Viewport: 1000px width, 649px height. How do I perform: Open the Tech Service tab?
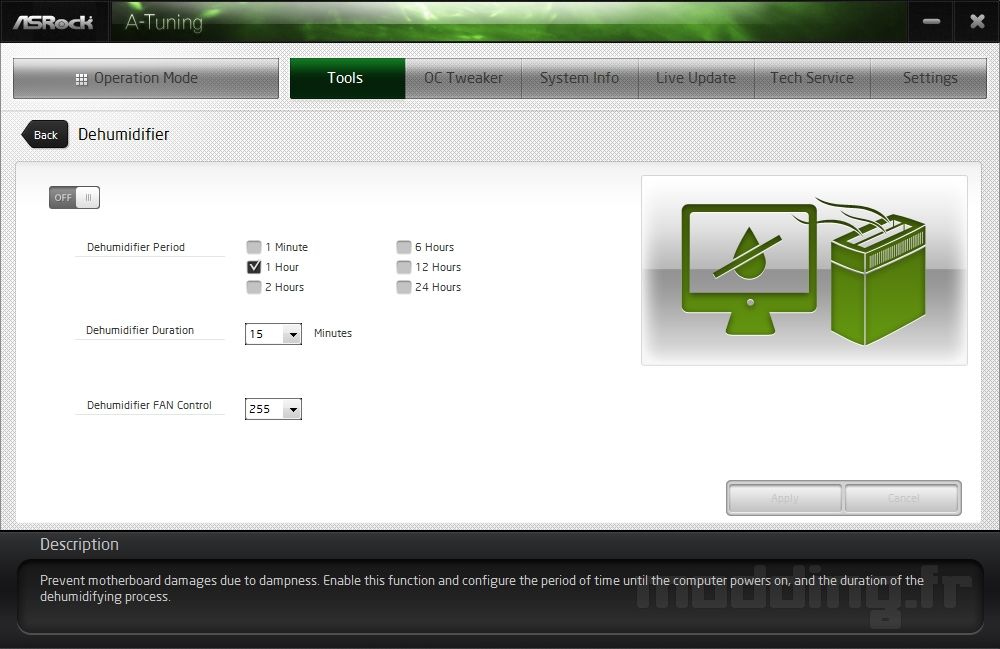pyautogui.click(x=812, y=78)
